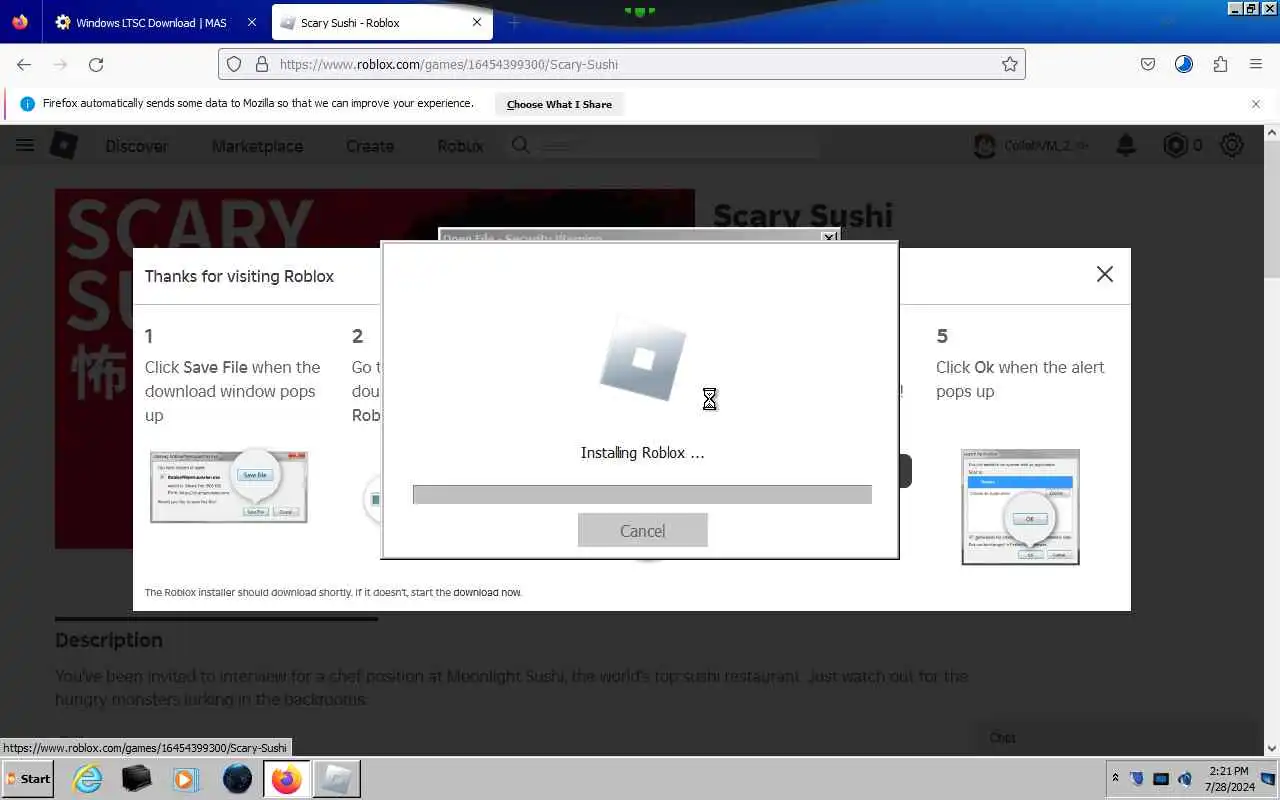Viewport: 1280px width, 800px height.
Task: Click the Save File tutorial thumbnail
Action: click(229, 486)
